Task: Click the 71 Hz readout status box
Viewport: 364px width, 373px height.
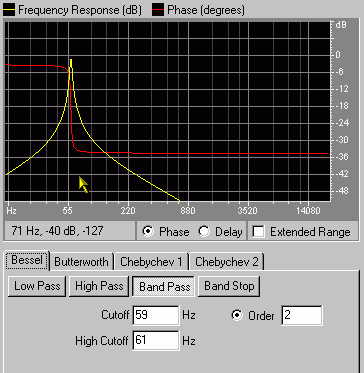Action: click(70, 231)
